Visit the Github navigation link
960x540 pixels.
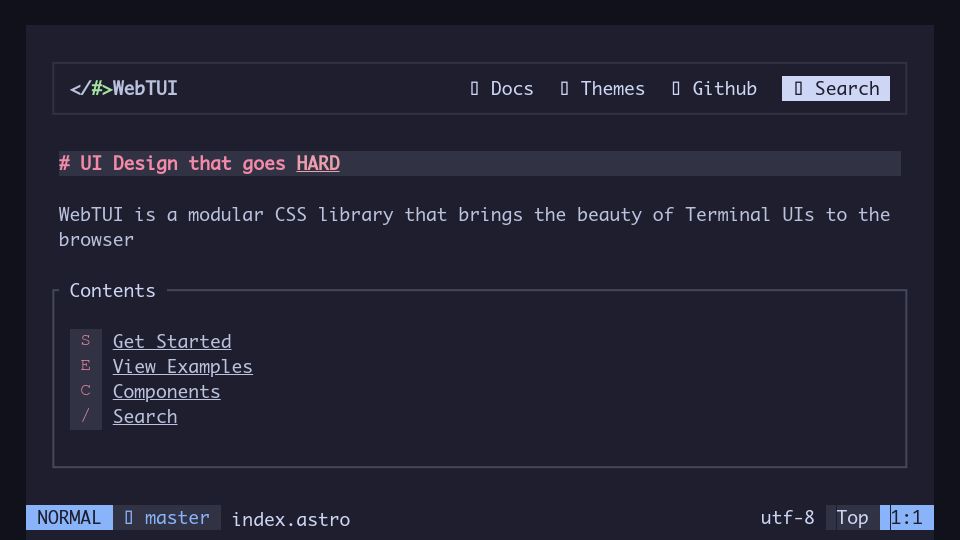[x=714, y=89]
